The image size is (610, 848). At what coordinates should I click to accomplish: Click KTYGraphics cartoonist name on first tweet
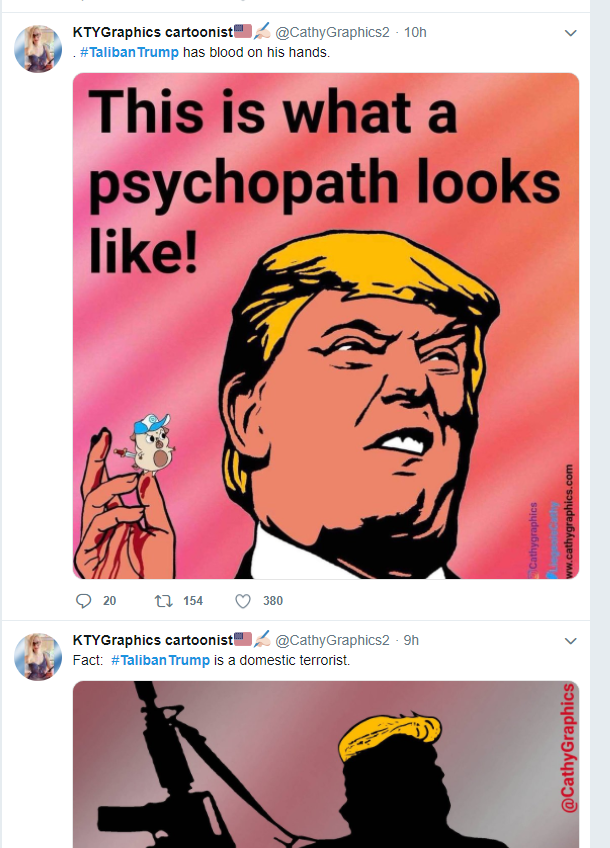click(153, 32)
